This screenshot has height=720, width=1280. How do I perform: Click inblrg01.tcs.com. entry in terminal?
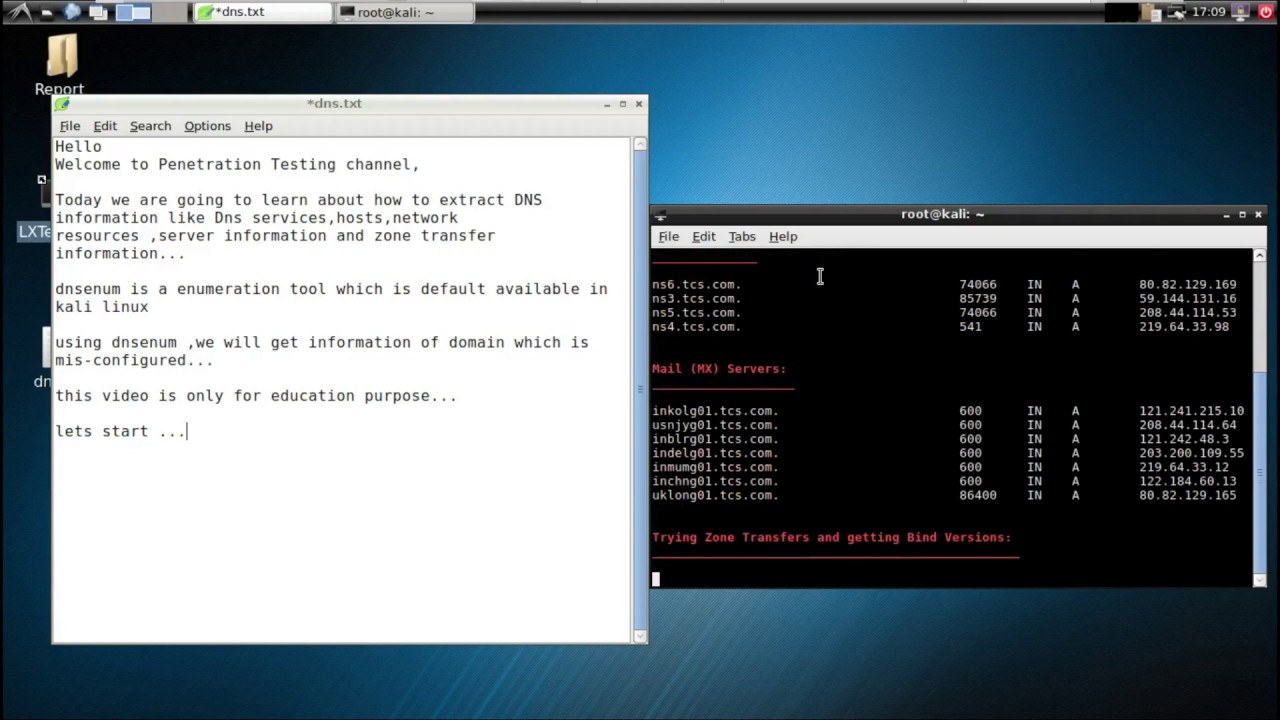coord(715,439)
